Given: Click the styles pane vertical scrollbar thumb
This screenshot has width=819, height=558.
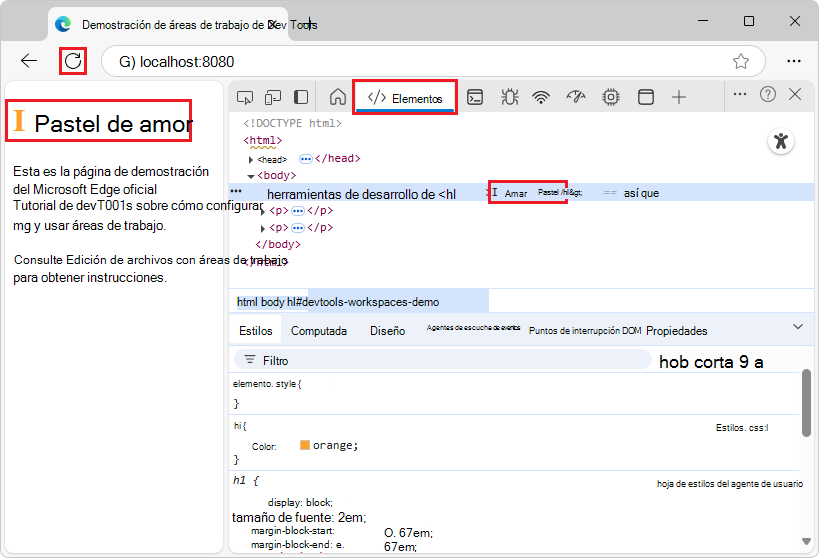Looking at the screenshot, I should pyautogui.click(x=806, y=402).
